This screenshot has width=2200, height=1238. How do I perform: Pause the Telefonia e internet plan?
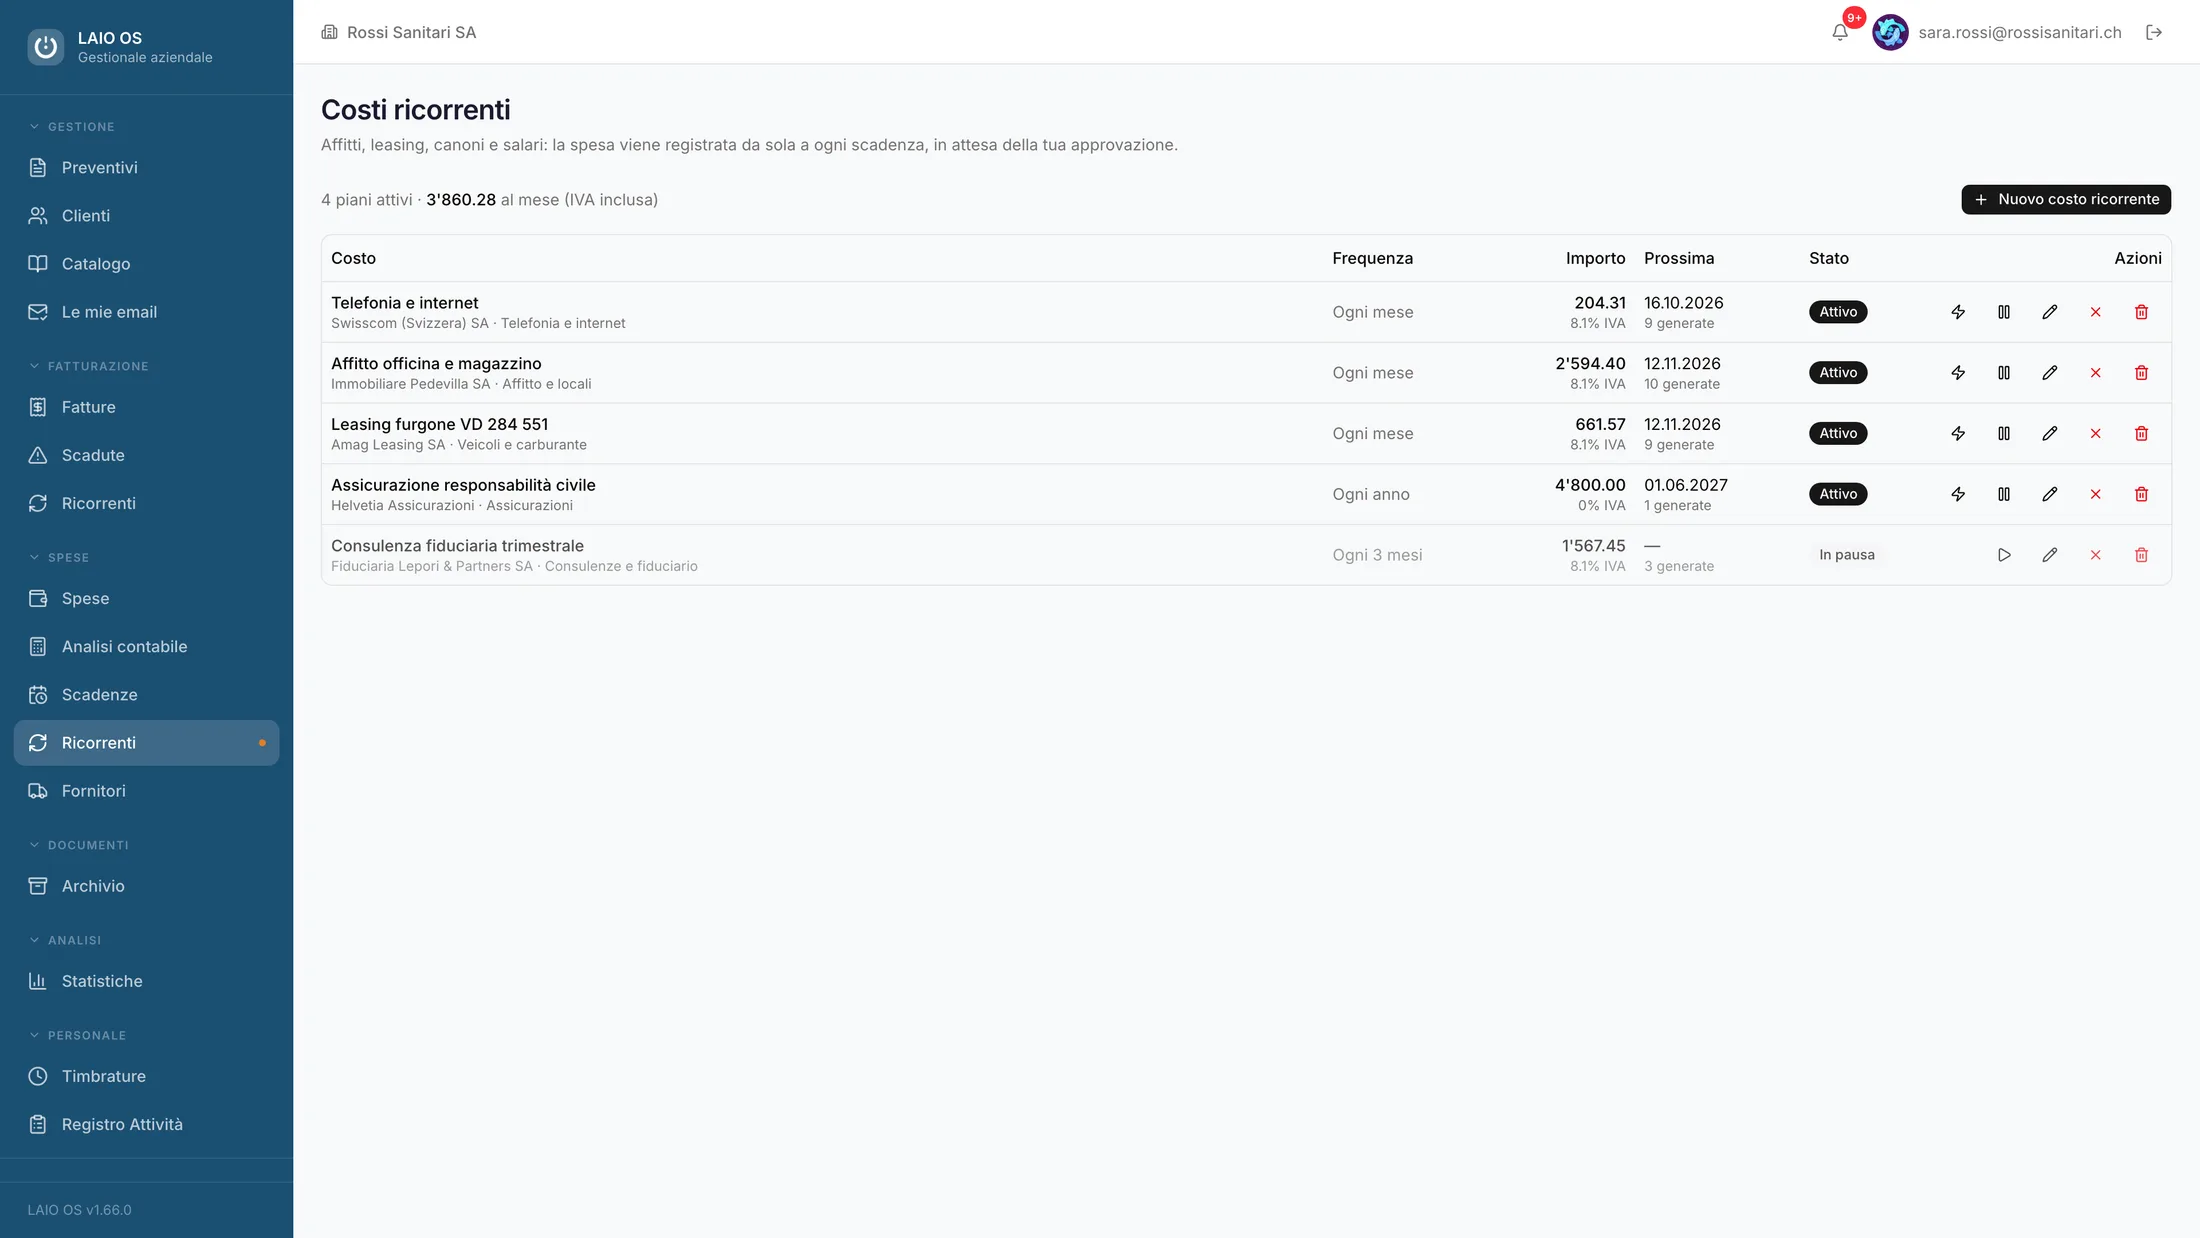2004,312
